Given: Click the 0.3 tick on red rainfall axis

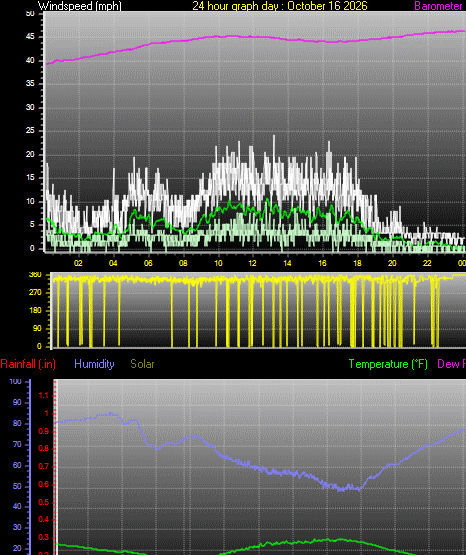Looking at the screenshot, I should pyautogui.click(x=44, y=537).
